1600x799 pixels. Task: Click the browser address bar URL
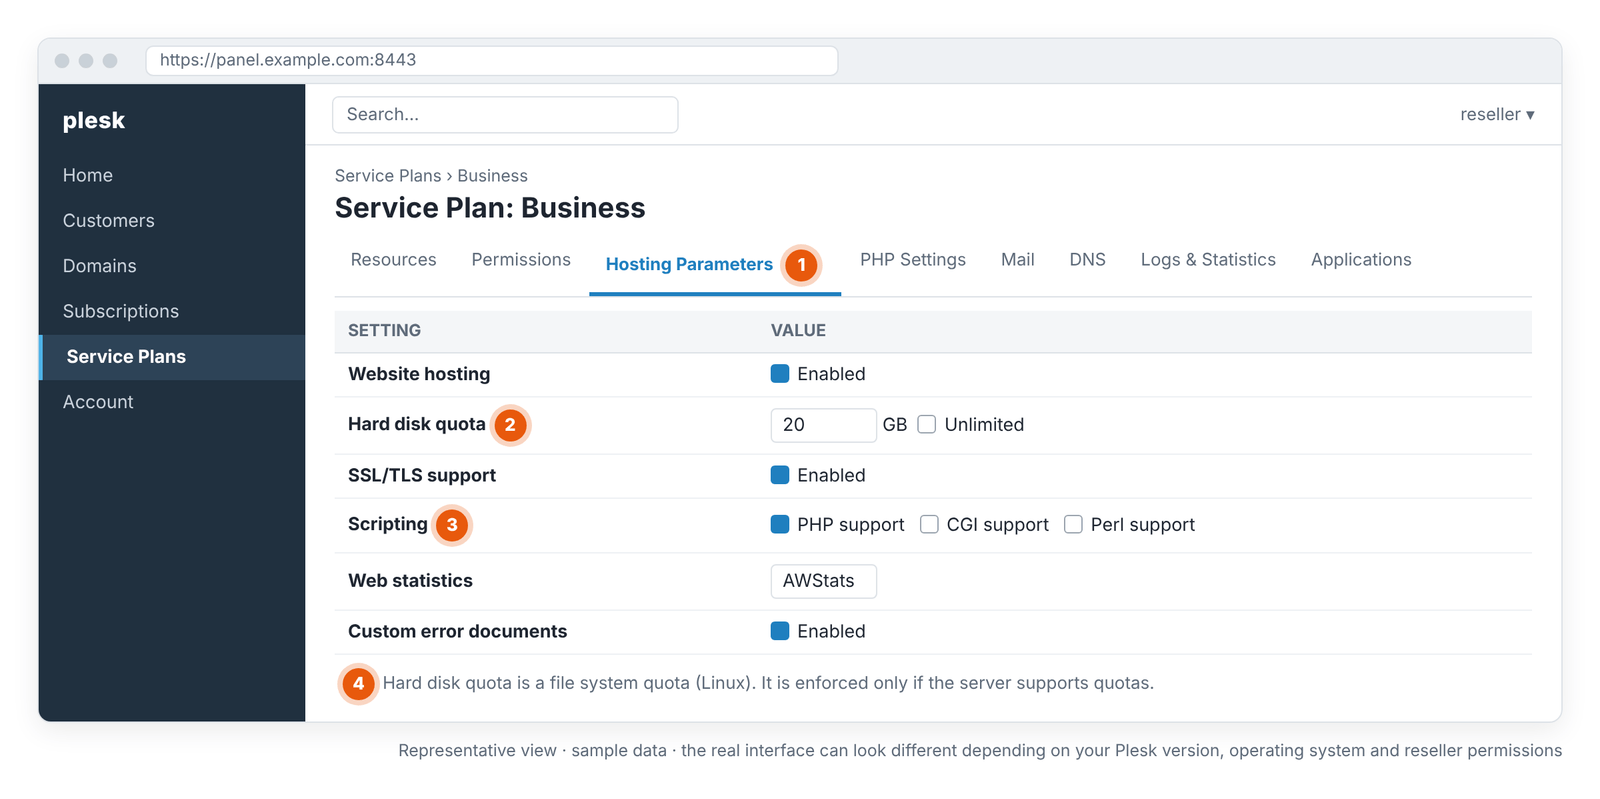(492, 60)
